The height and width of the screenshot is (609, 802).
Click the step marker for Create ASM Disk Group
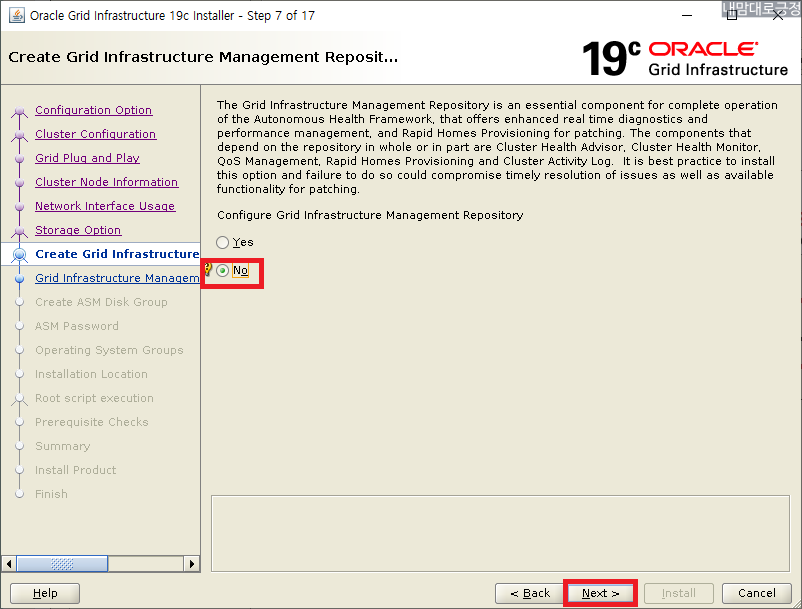(x=19, y=302)
